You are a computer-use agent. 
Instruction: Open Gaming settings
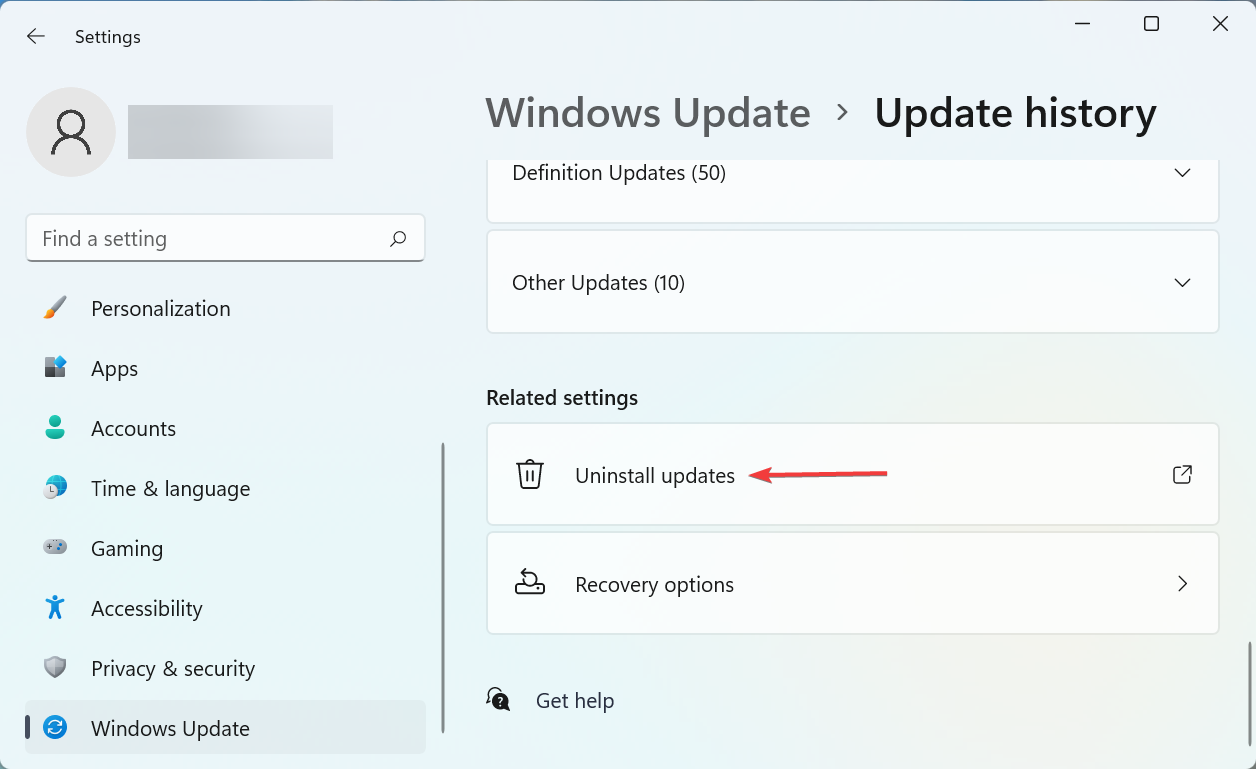click(225, 548)
